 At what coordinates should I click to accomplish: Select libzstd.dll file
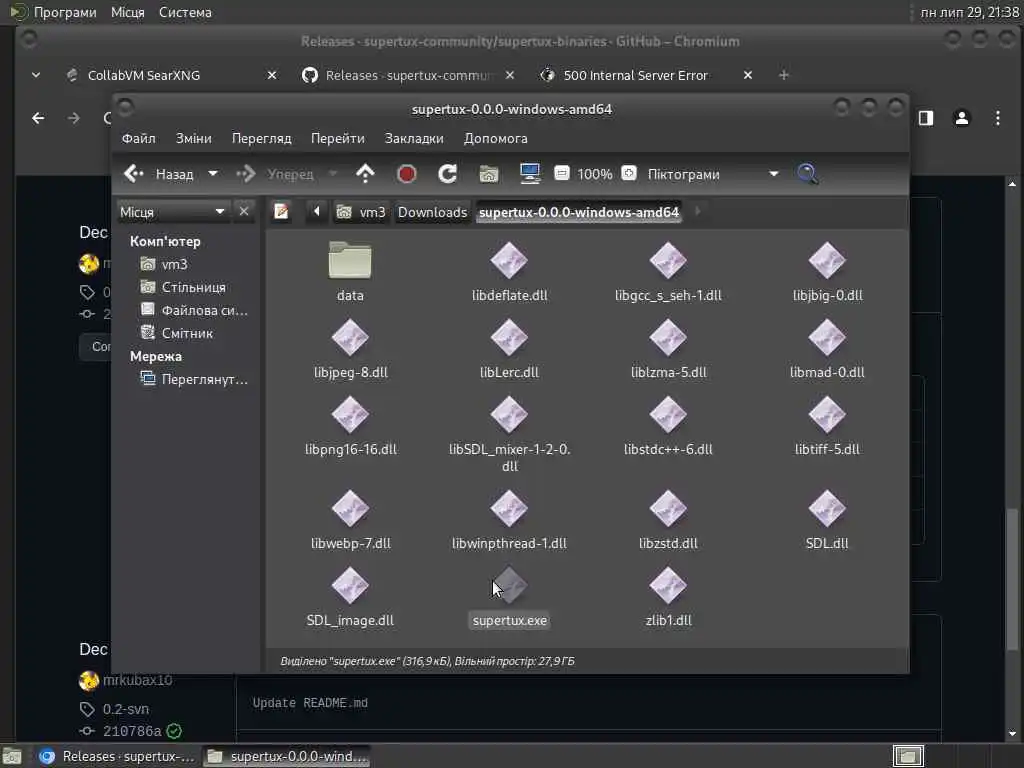pos(668,519)
